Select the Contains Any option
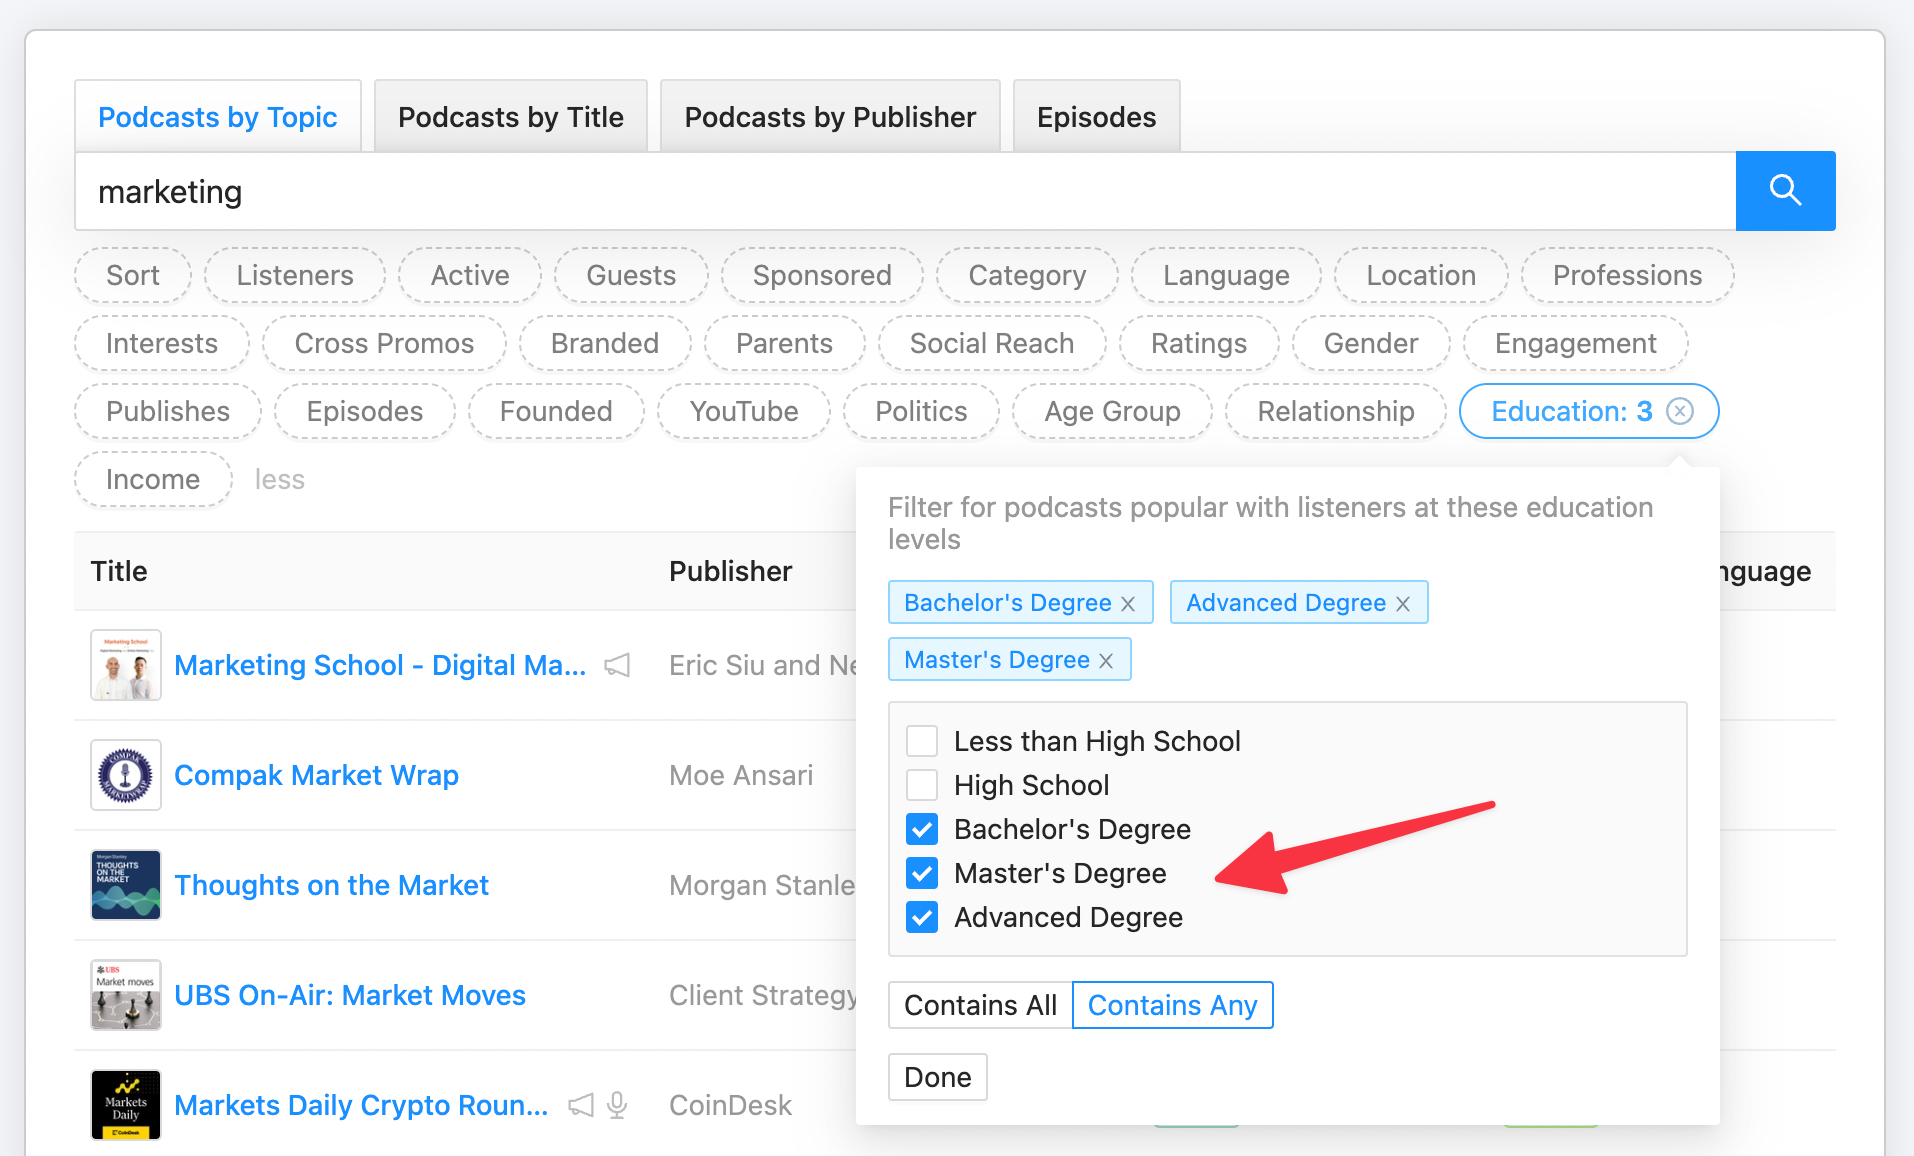1914x1156 pixels. [1172, 1005]
